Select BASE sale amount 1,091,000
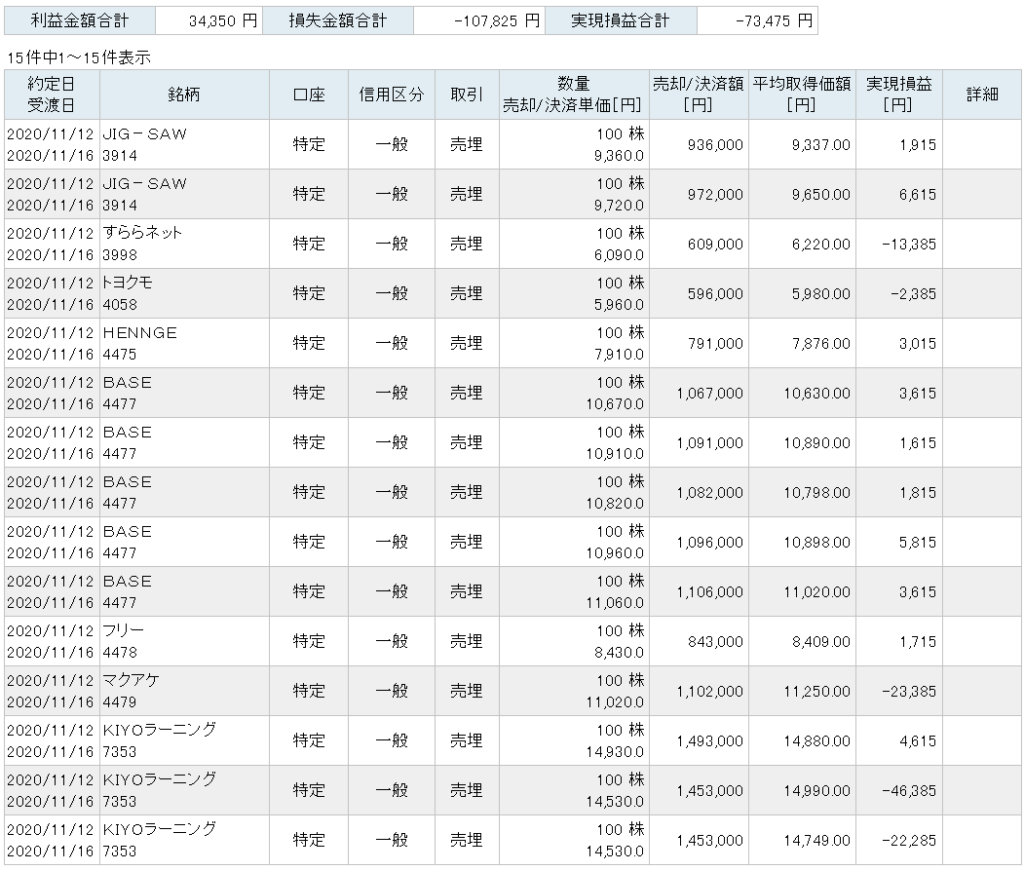 click(710, 443)
